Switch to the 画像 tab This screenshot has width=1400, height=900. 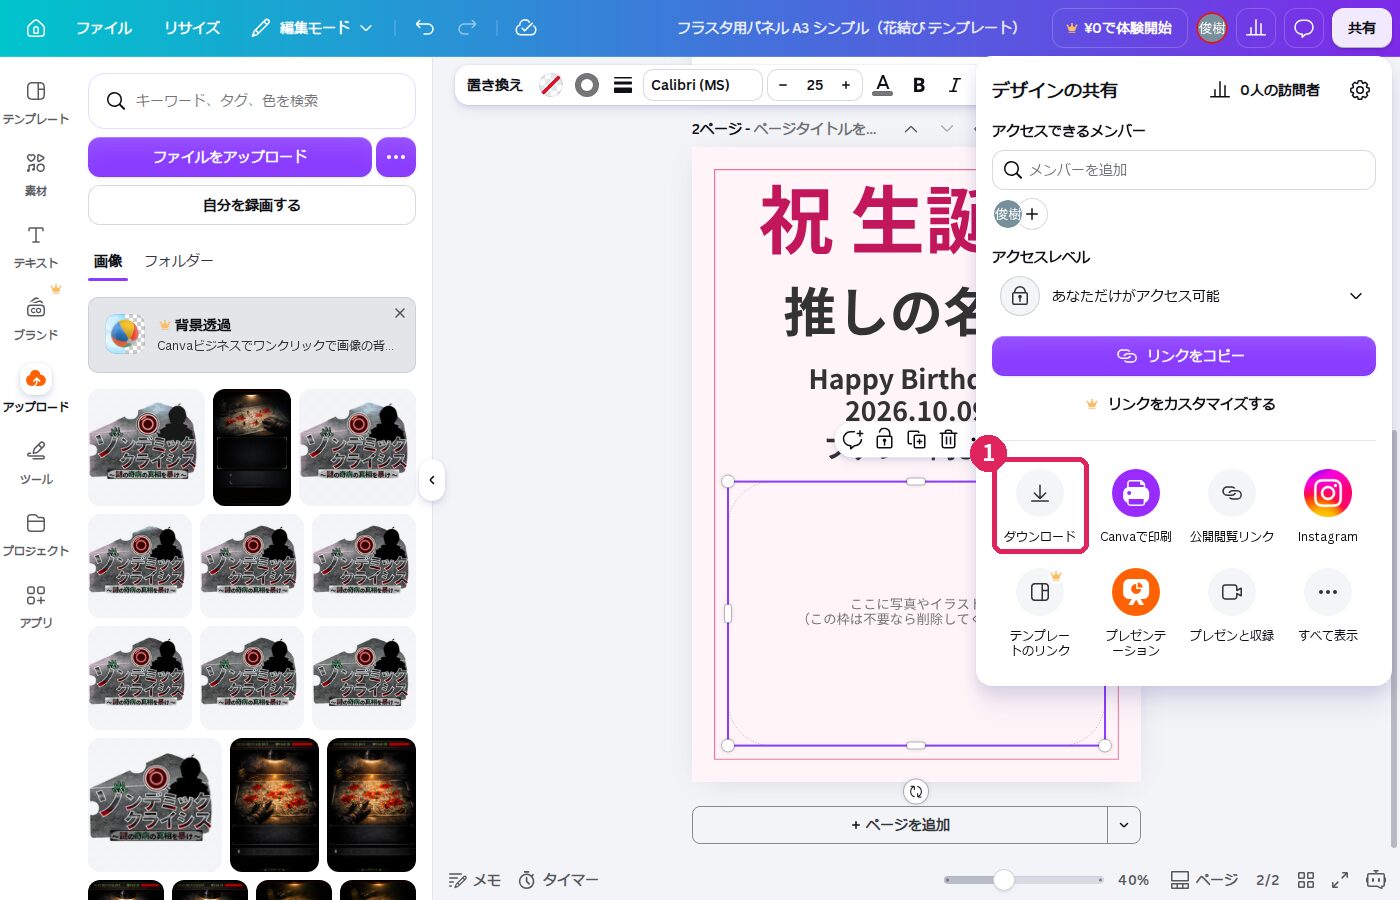(x=108, y=261)
